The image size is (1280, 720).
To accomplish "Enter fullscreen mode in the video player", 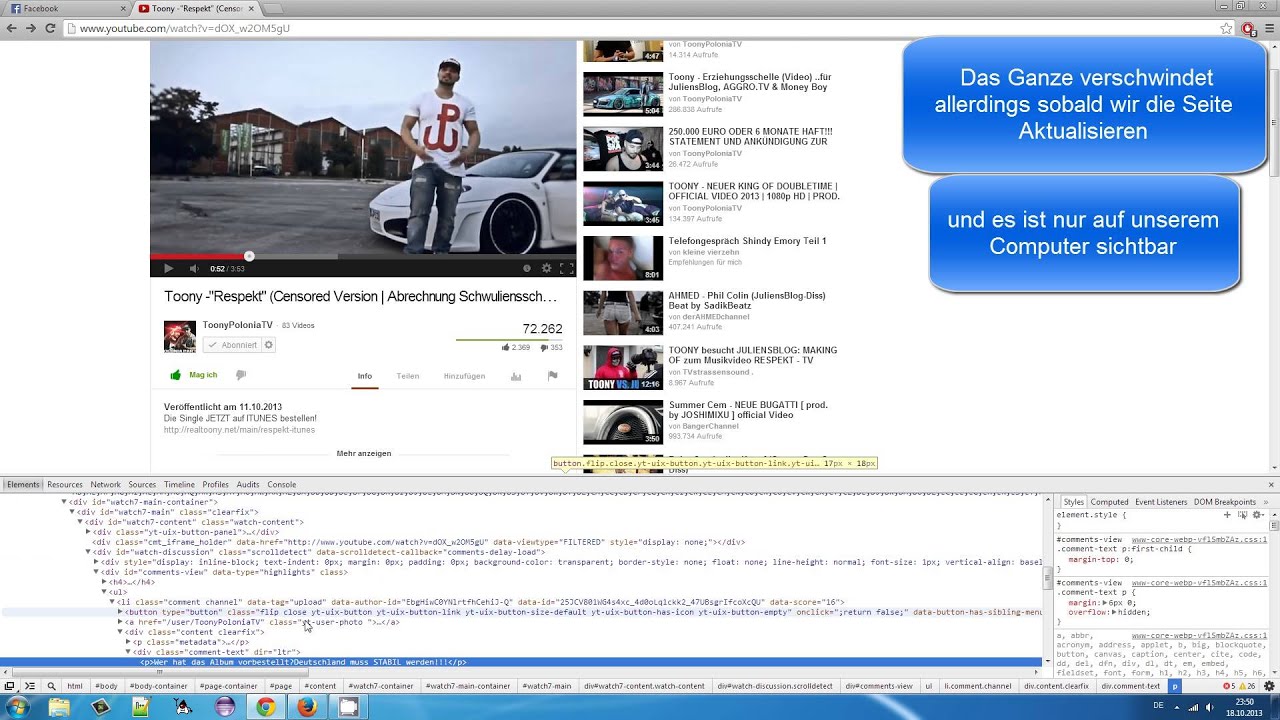I will (x=566, y=268).
